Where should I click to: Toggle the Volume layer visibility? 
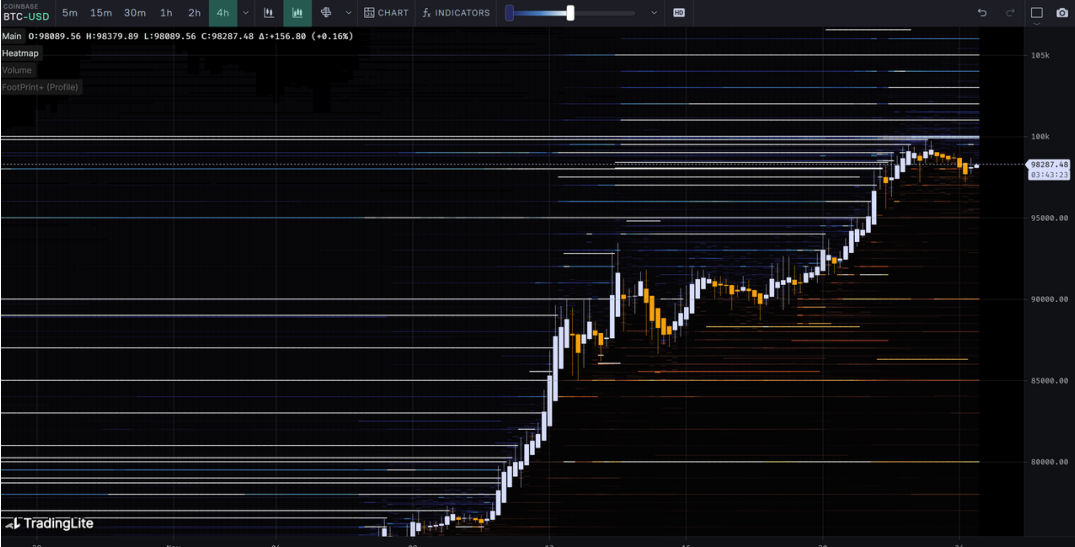tap(17, 70)
